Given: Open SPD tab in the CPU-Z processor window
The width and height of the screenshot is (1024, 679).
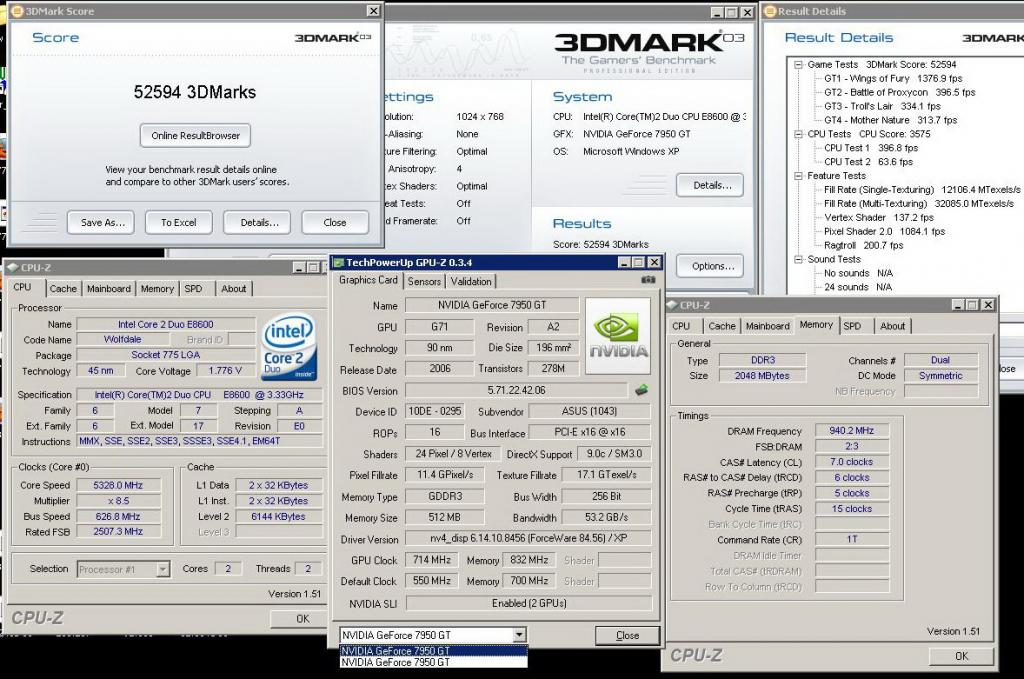Looking at the screenshot, I should pos(193,289).
